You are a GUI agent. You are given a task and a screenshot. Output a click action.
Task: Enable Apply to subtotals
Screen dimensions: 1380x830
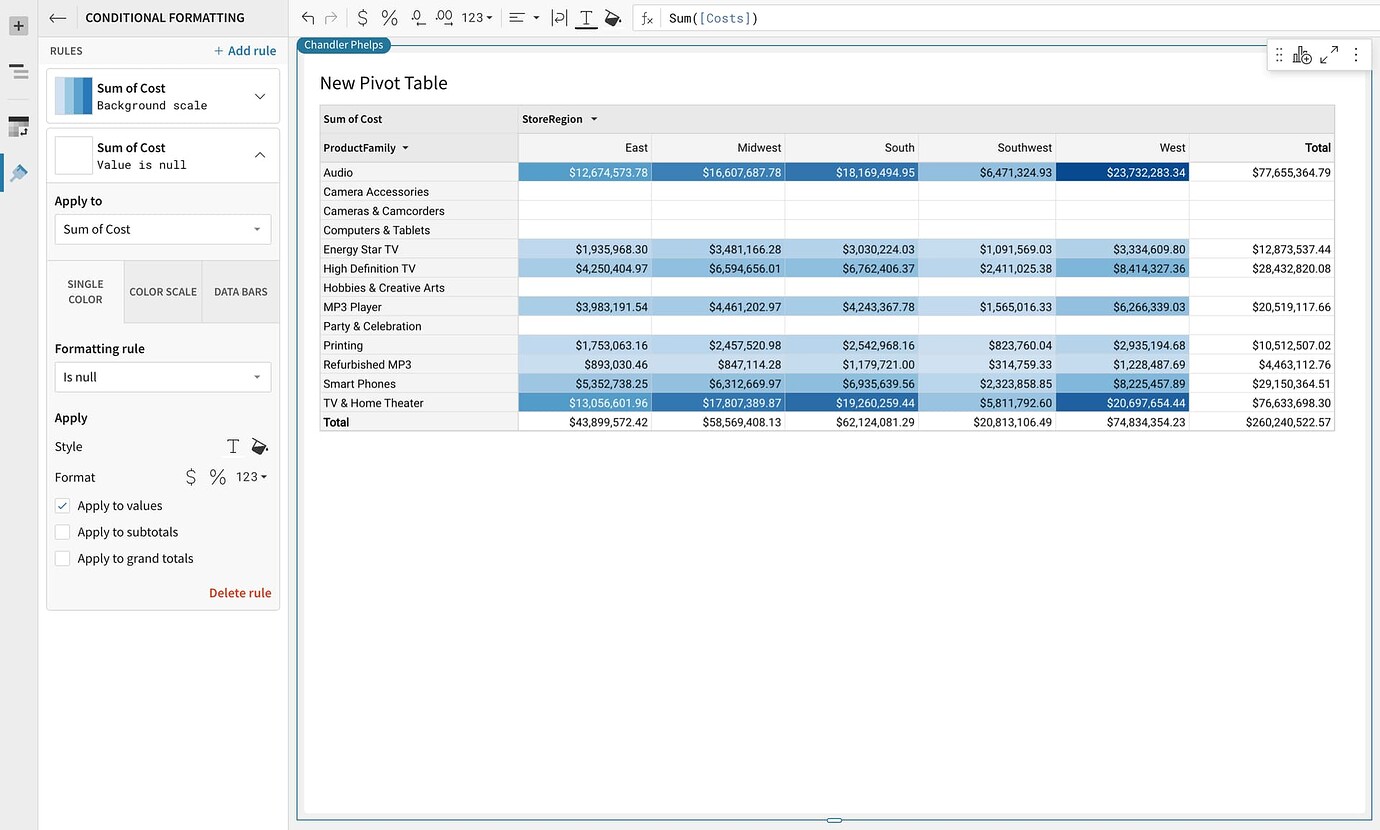[x=62, y=532]
